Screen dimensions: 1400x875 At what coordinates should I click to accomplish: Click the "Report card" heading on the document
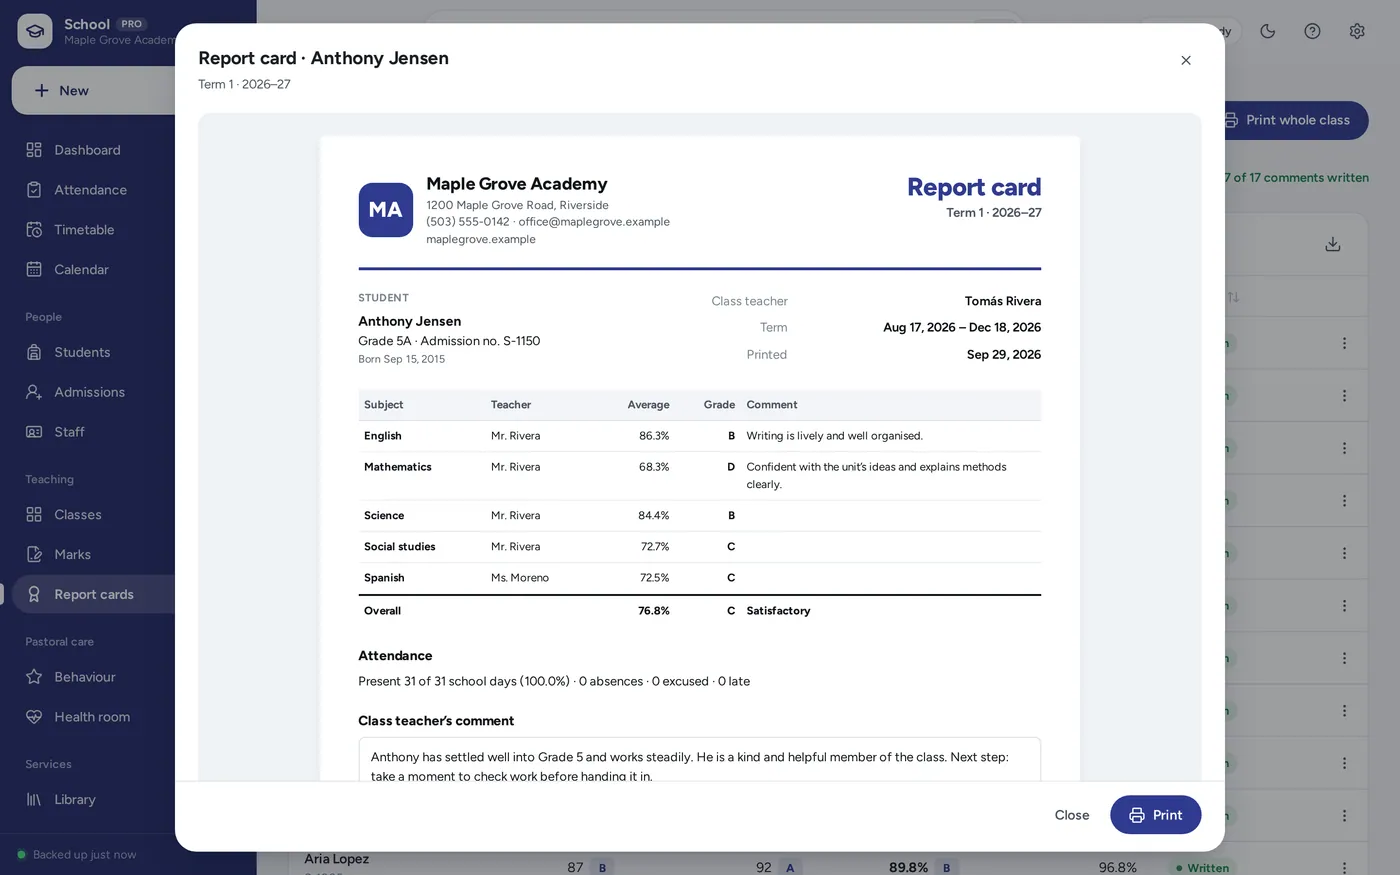[974, 187]
